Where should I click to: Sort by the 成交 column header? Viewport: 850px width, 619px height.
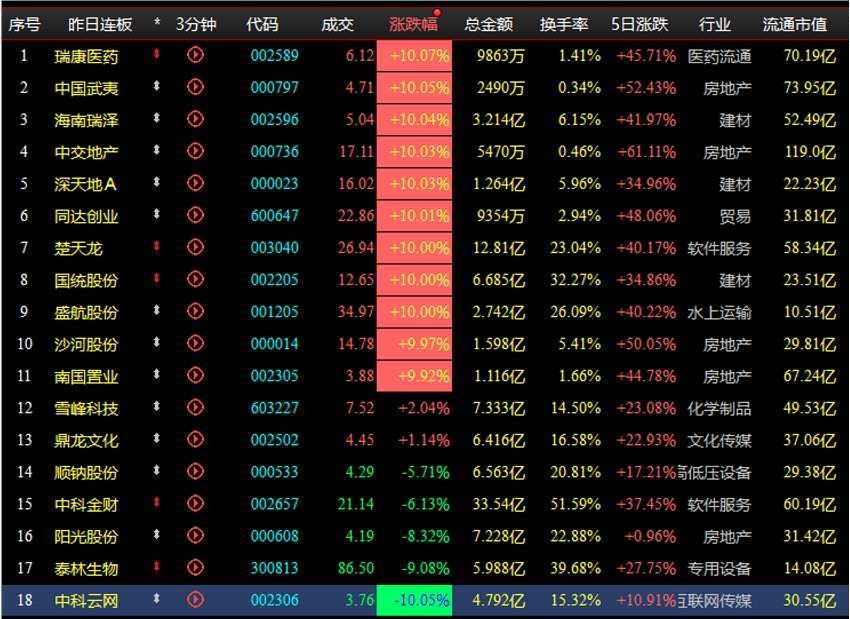pos(337,24)
